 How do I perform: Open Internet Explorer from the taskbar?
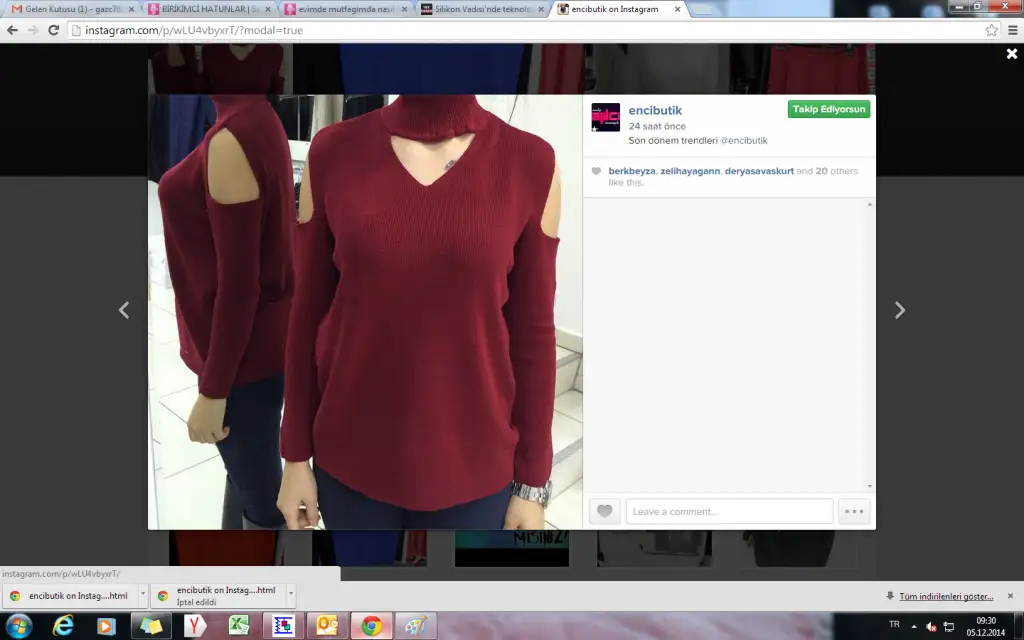pyautogui.click(x=63, y=626)
